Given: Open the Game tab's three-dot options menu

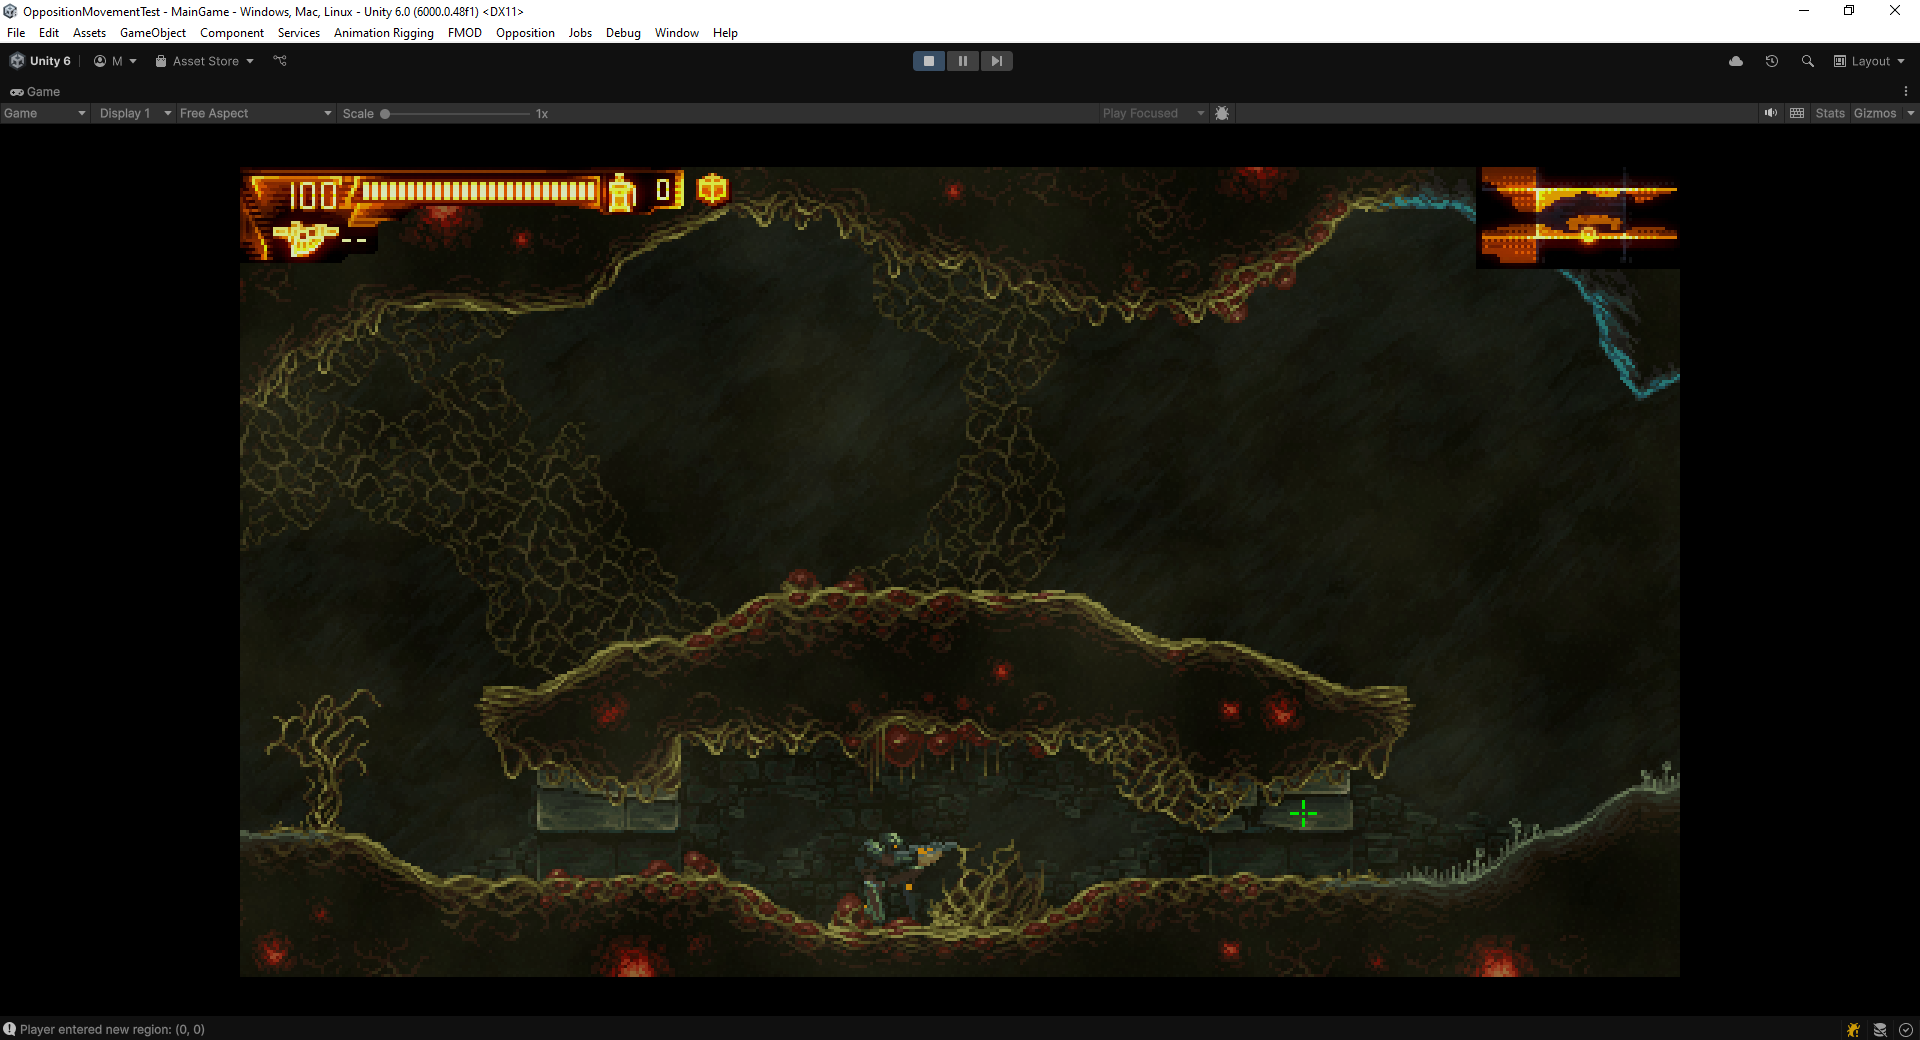Looking at the screenshot, I should pos(1906,91).
